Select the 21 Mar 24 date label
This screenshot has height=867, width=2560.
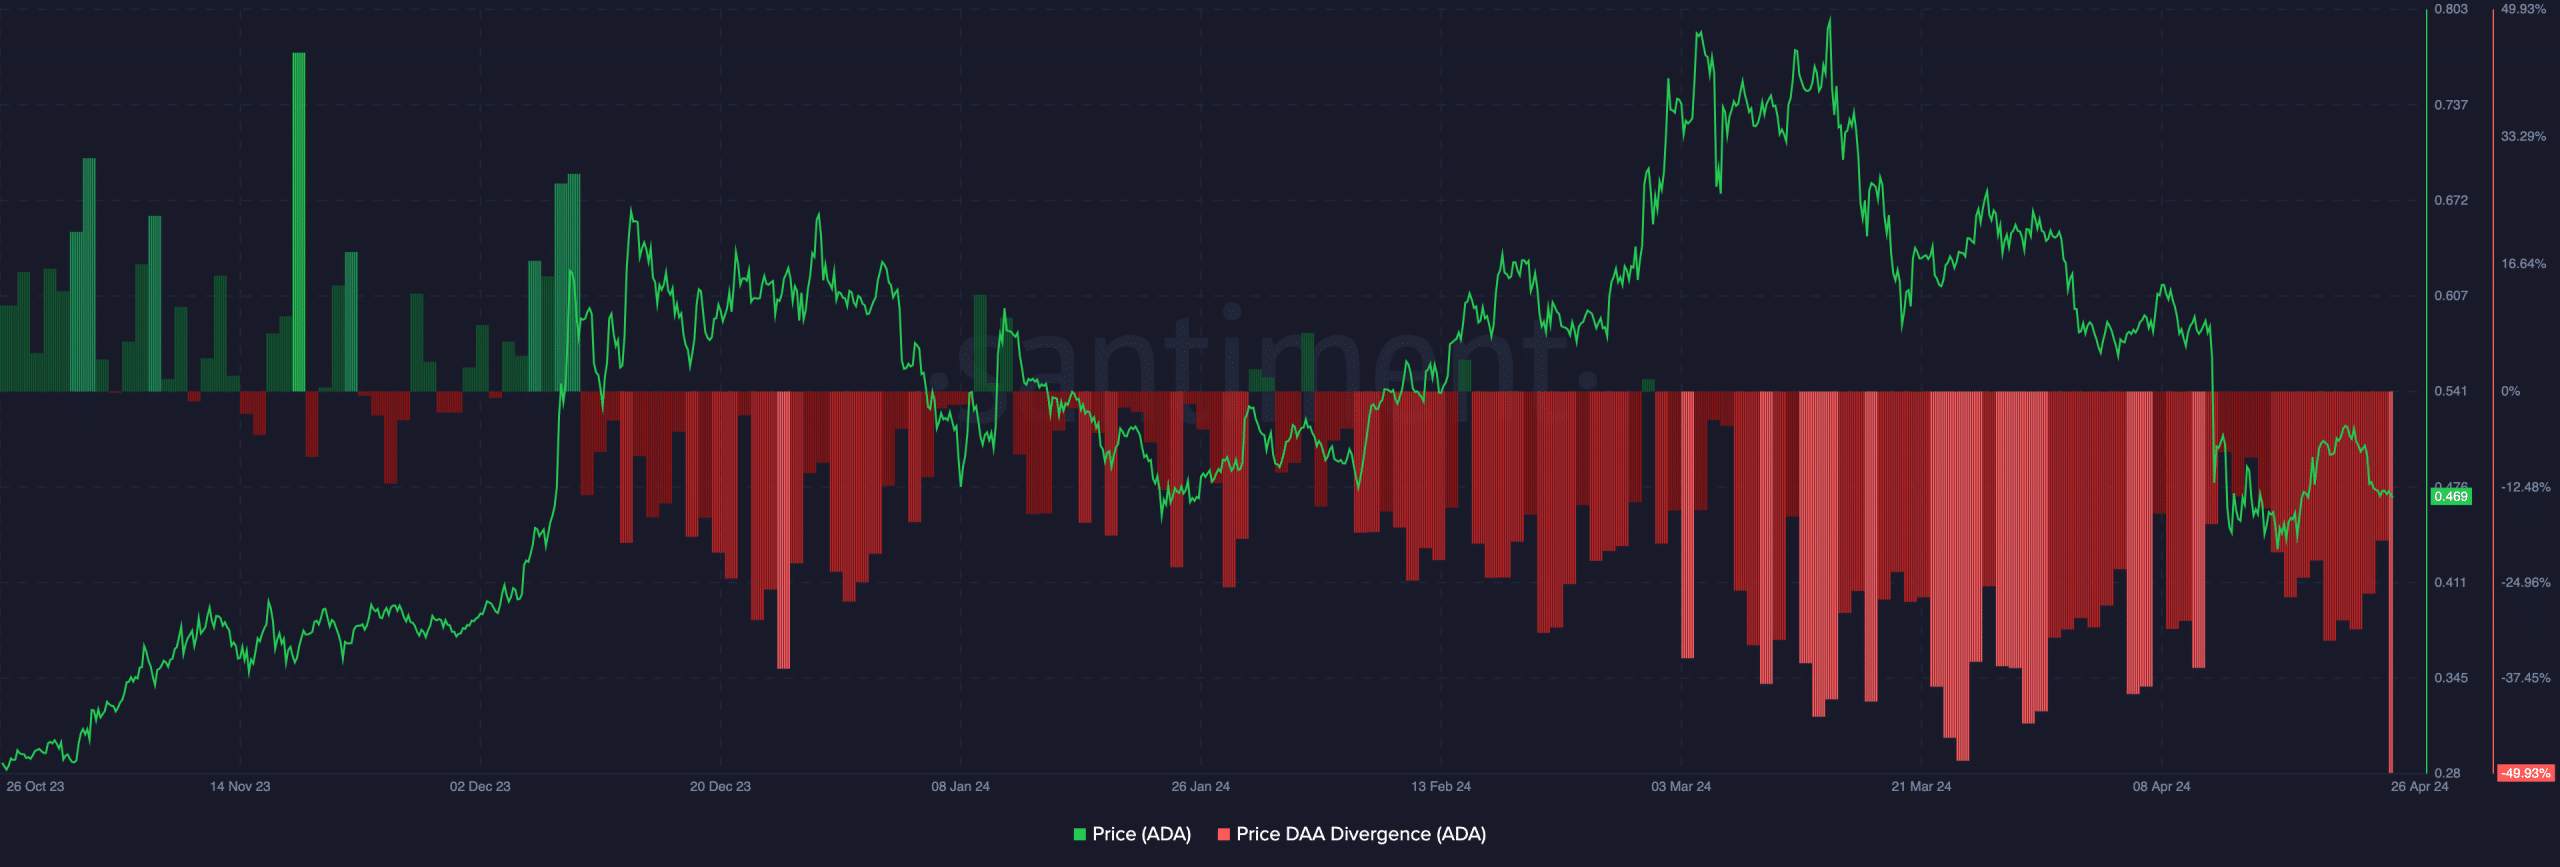[x=1921, y=787]
